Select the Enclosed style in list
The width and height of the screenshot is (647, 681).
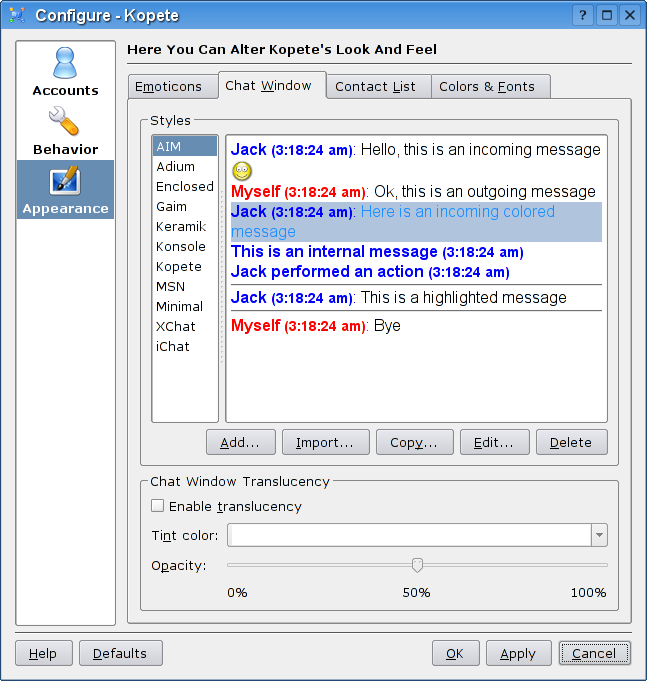coord(185,186)
